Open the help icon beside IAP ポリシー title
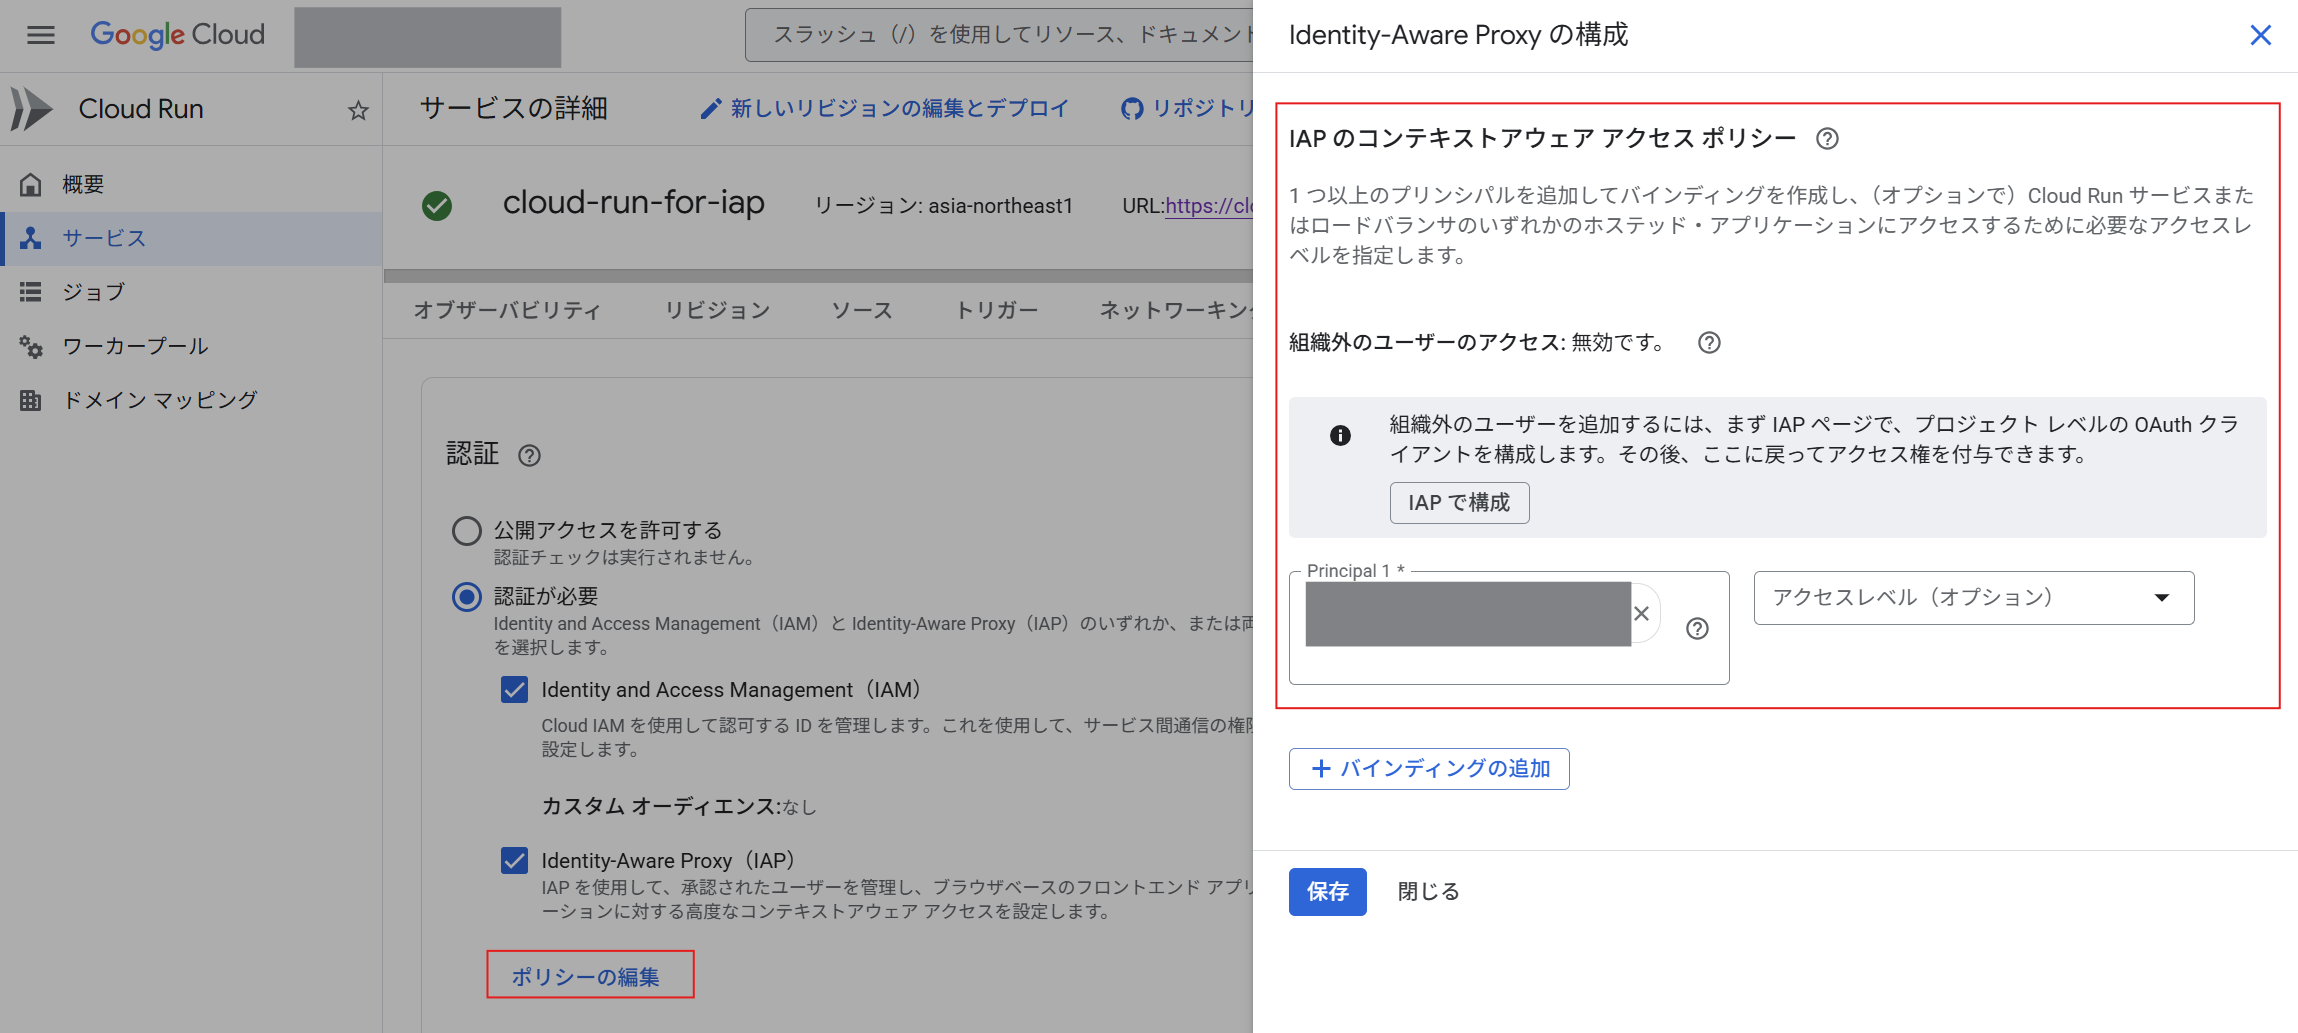Screen dimensions: 2298x1033 (x=1827, y=139)
